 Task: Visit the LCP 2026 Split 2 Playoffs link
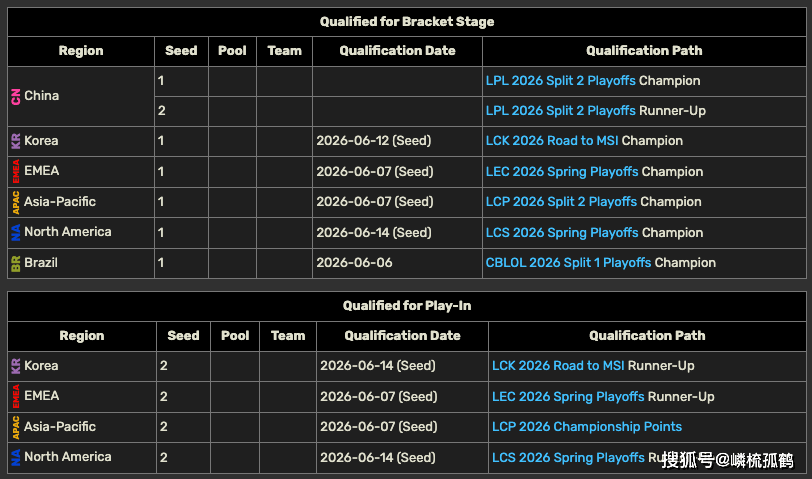[561, 202]
